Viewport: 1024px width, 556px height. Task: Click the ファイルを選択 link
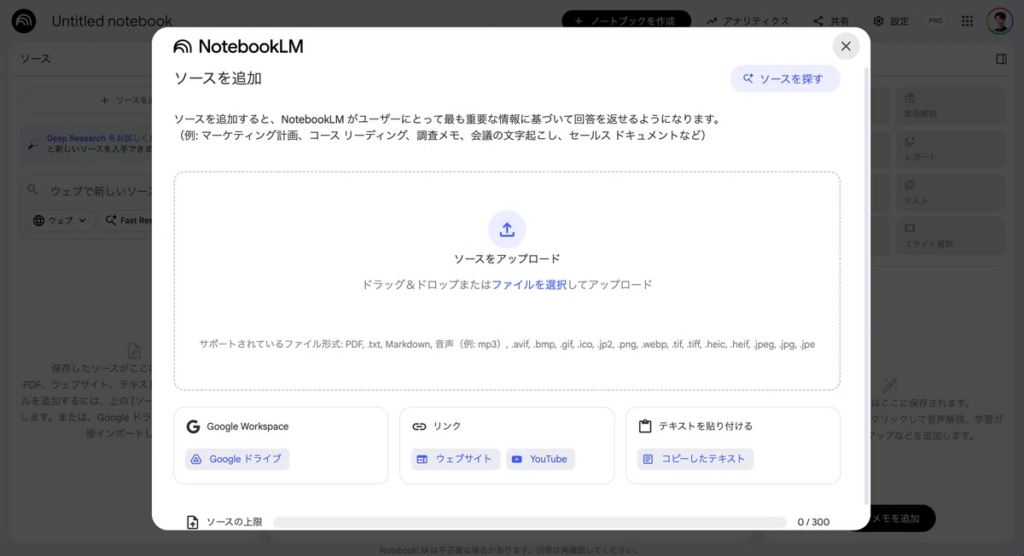click(529, 285)
